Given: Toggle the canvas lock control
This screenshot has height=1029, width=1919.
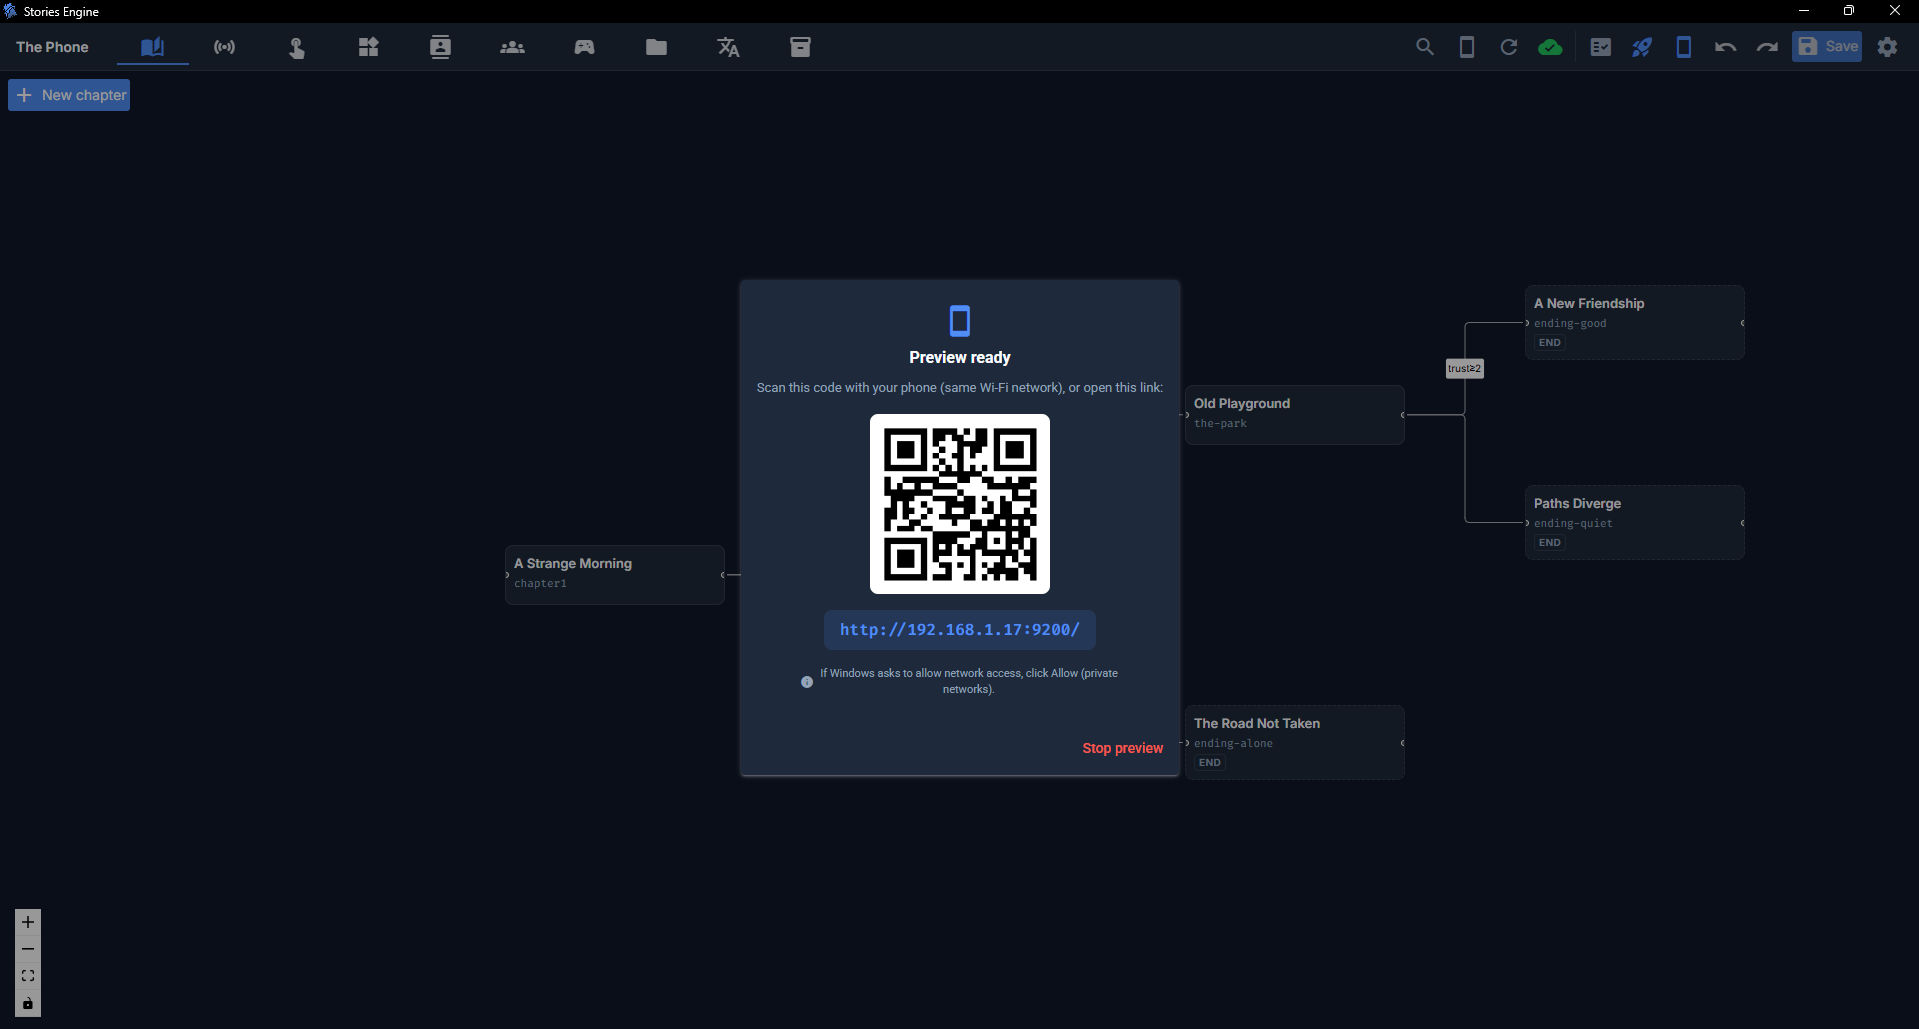Looking at the screenshot, I should (28, 1003).
